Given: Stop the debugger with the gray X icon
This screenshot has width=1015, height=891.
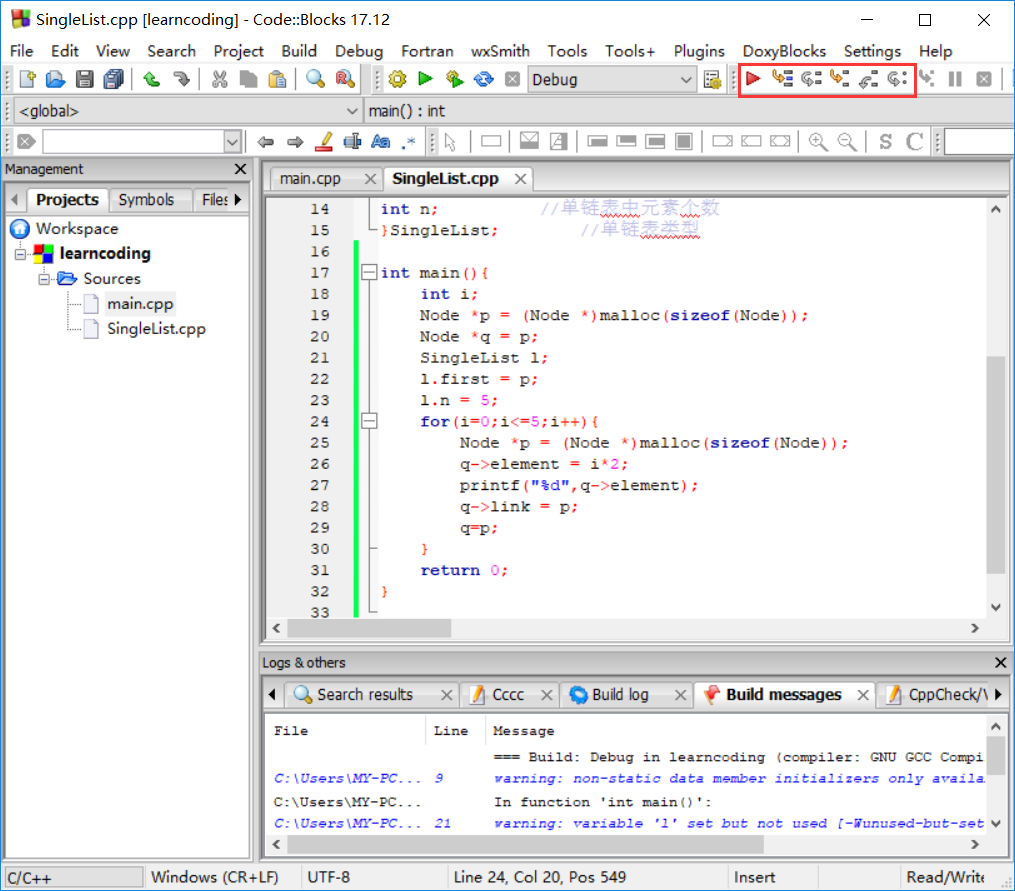Looking at the screenshot, I should click(984, 79).
